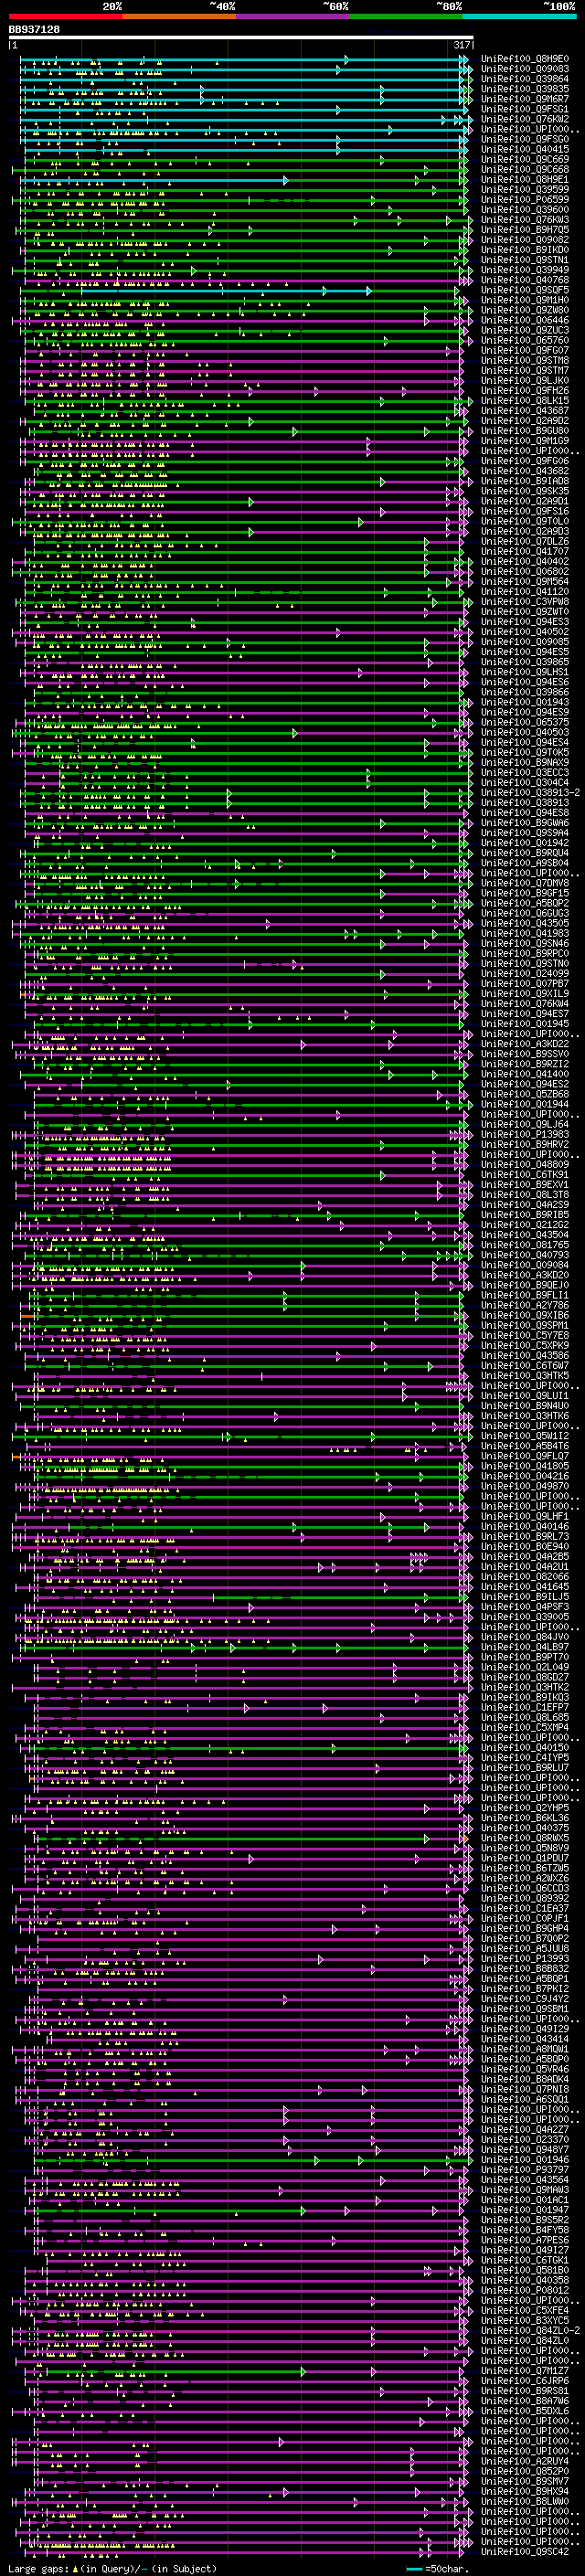
Task: Click the cyan ~100% identity legend segment
Action: (520, 16)
